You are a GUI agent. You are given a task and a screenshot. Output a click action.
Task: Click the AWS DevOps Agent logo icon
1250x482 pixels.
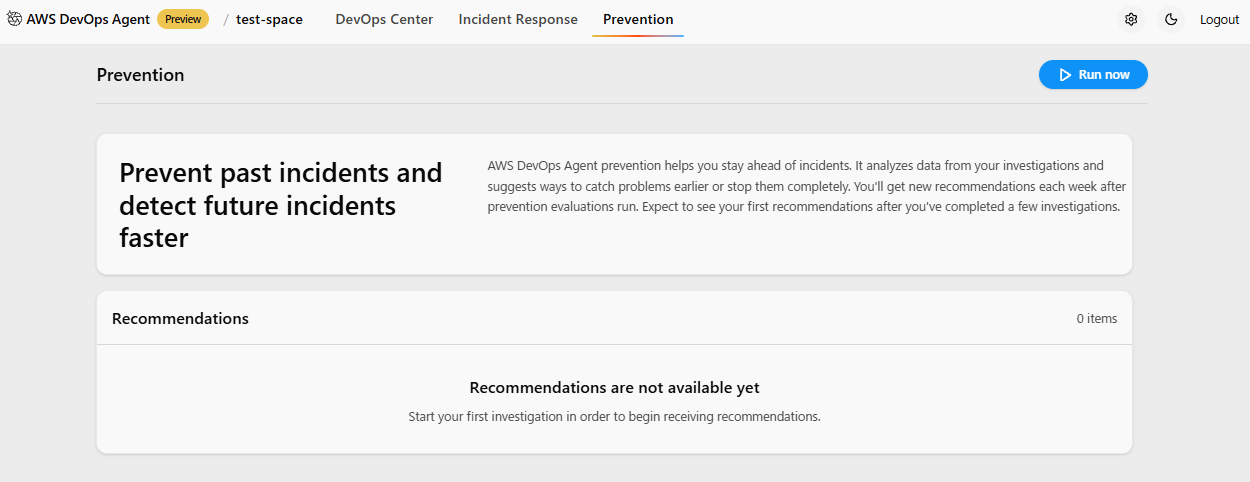pyautogui.click(x=15, y=19)
